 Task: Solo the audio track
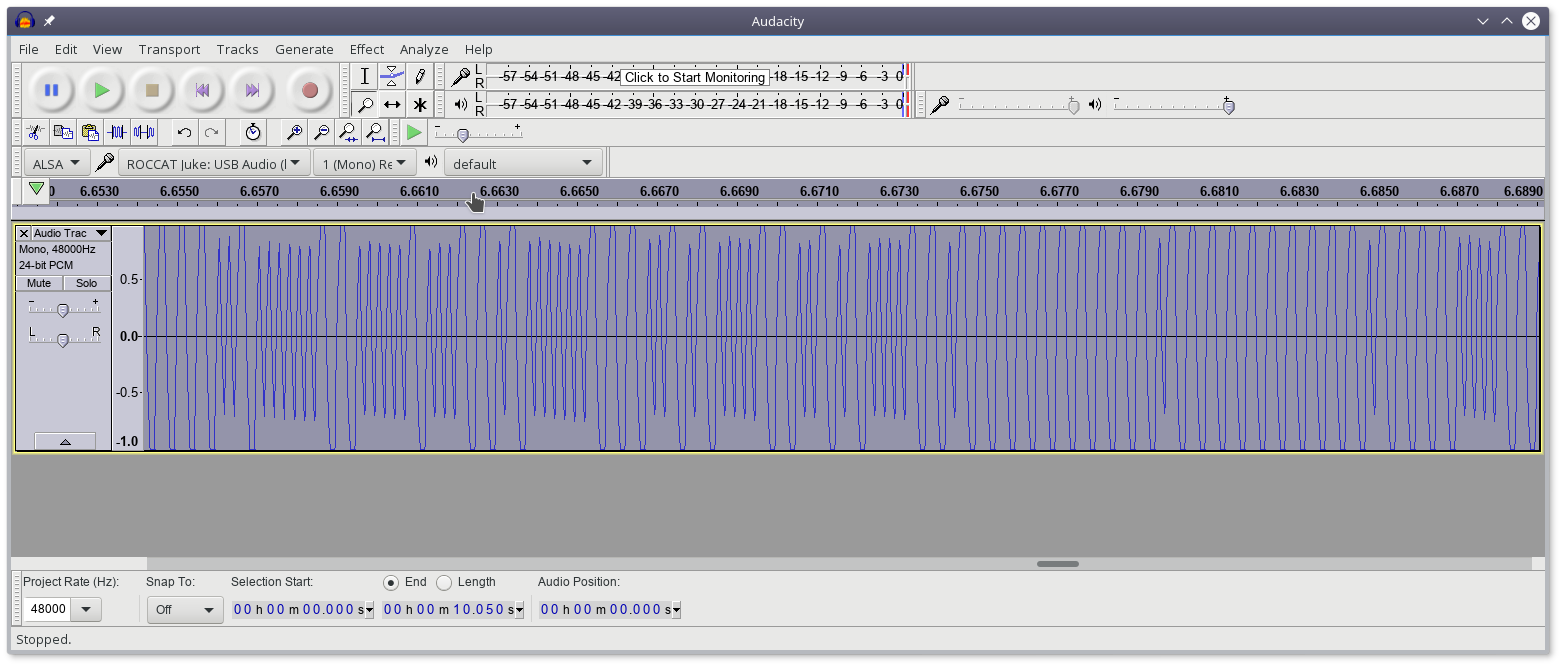(x=87, y=283)
